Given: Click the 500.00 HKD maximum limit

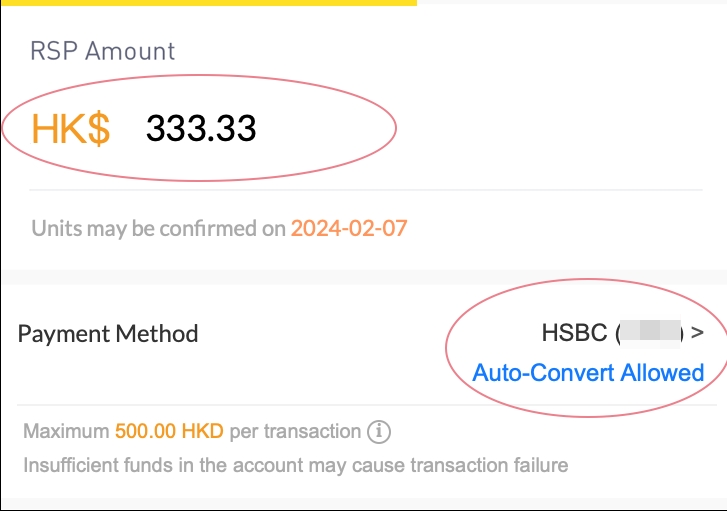Looking at the screenshot, I should click(169, 431).
